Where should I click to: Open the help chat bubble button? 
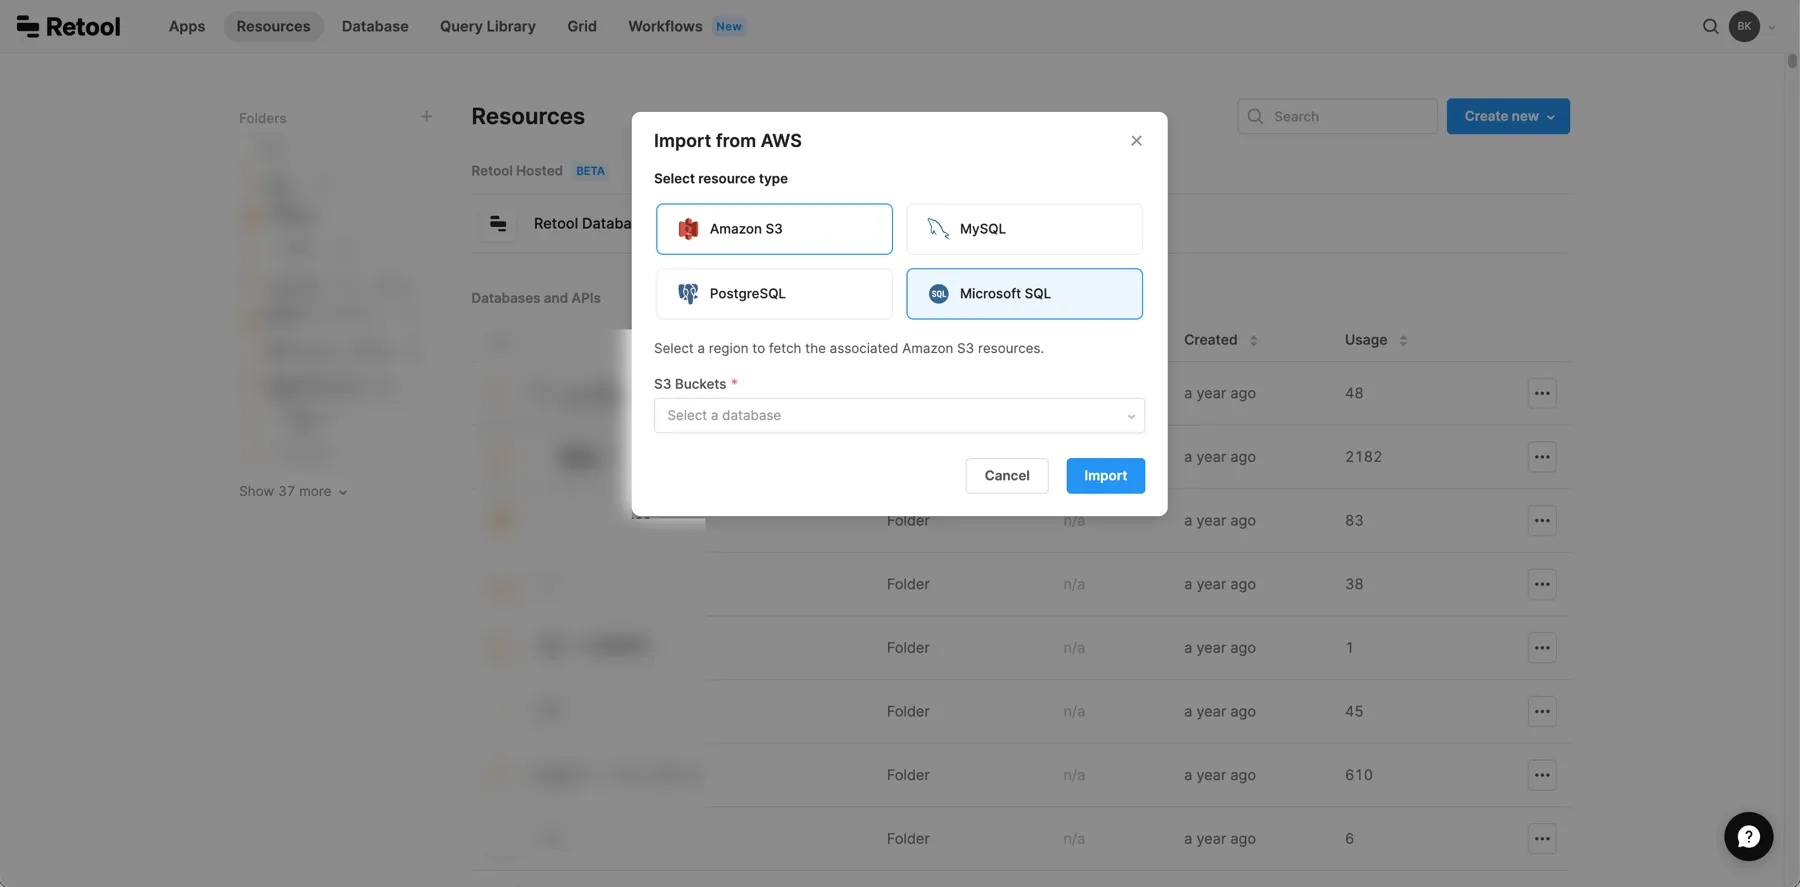[x=1748, y=837]
